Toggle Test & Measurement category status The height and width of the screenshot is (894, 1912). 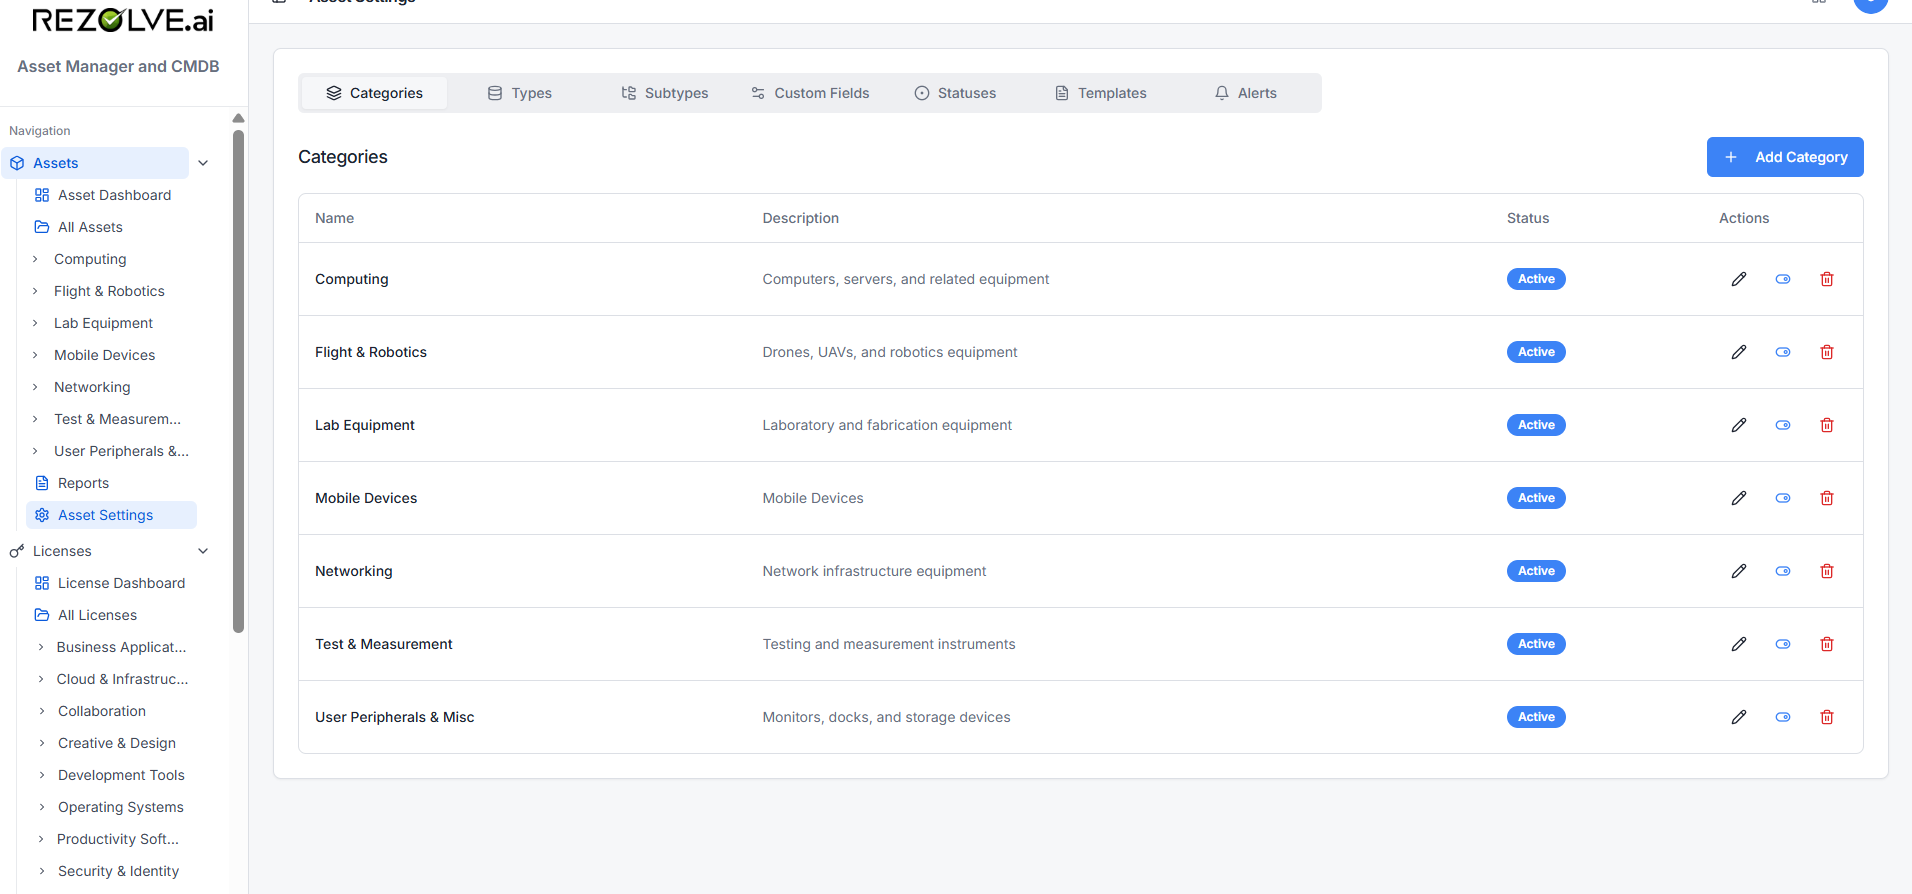(x=1783, y=644)
